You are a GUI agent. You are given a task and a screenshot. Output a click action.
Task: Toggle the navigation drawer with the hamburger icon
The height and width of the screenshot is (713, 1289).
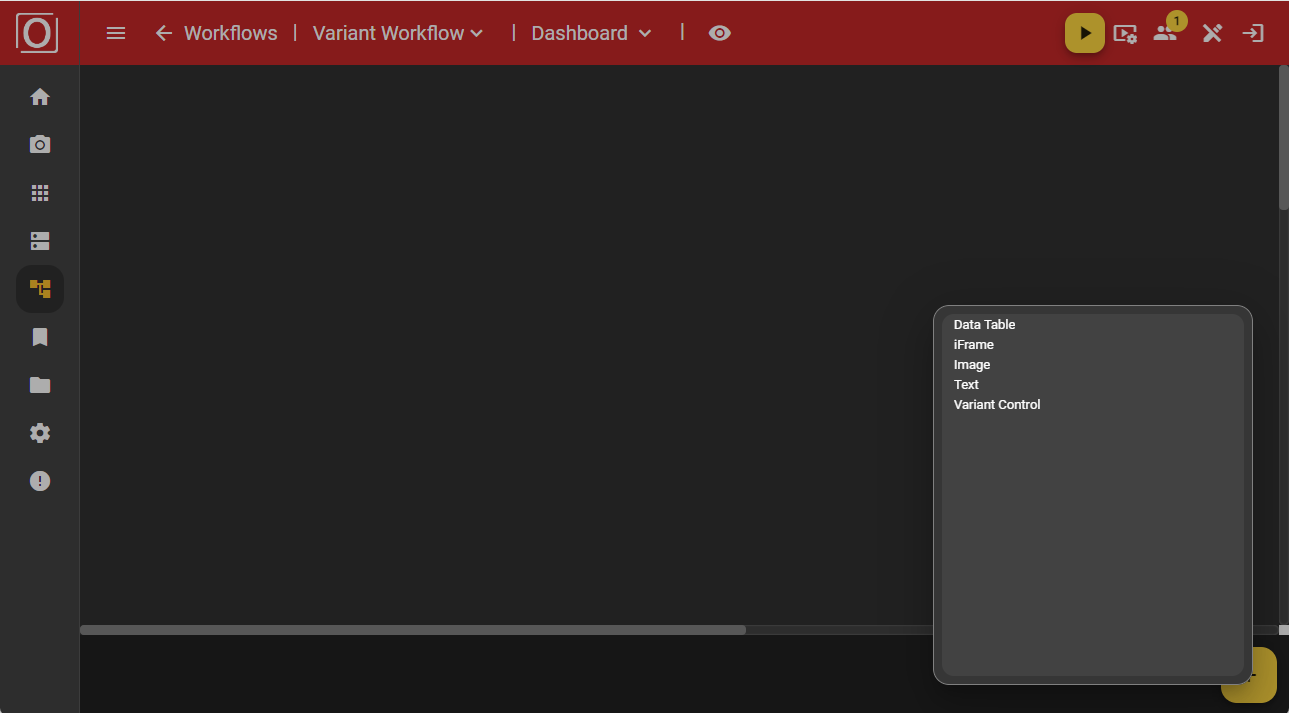click(x=116, y=33)
